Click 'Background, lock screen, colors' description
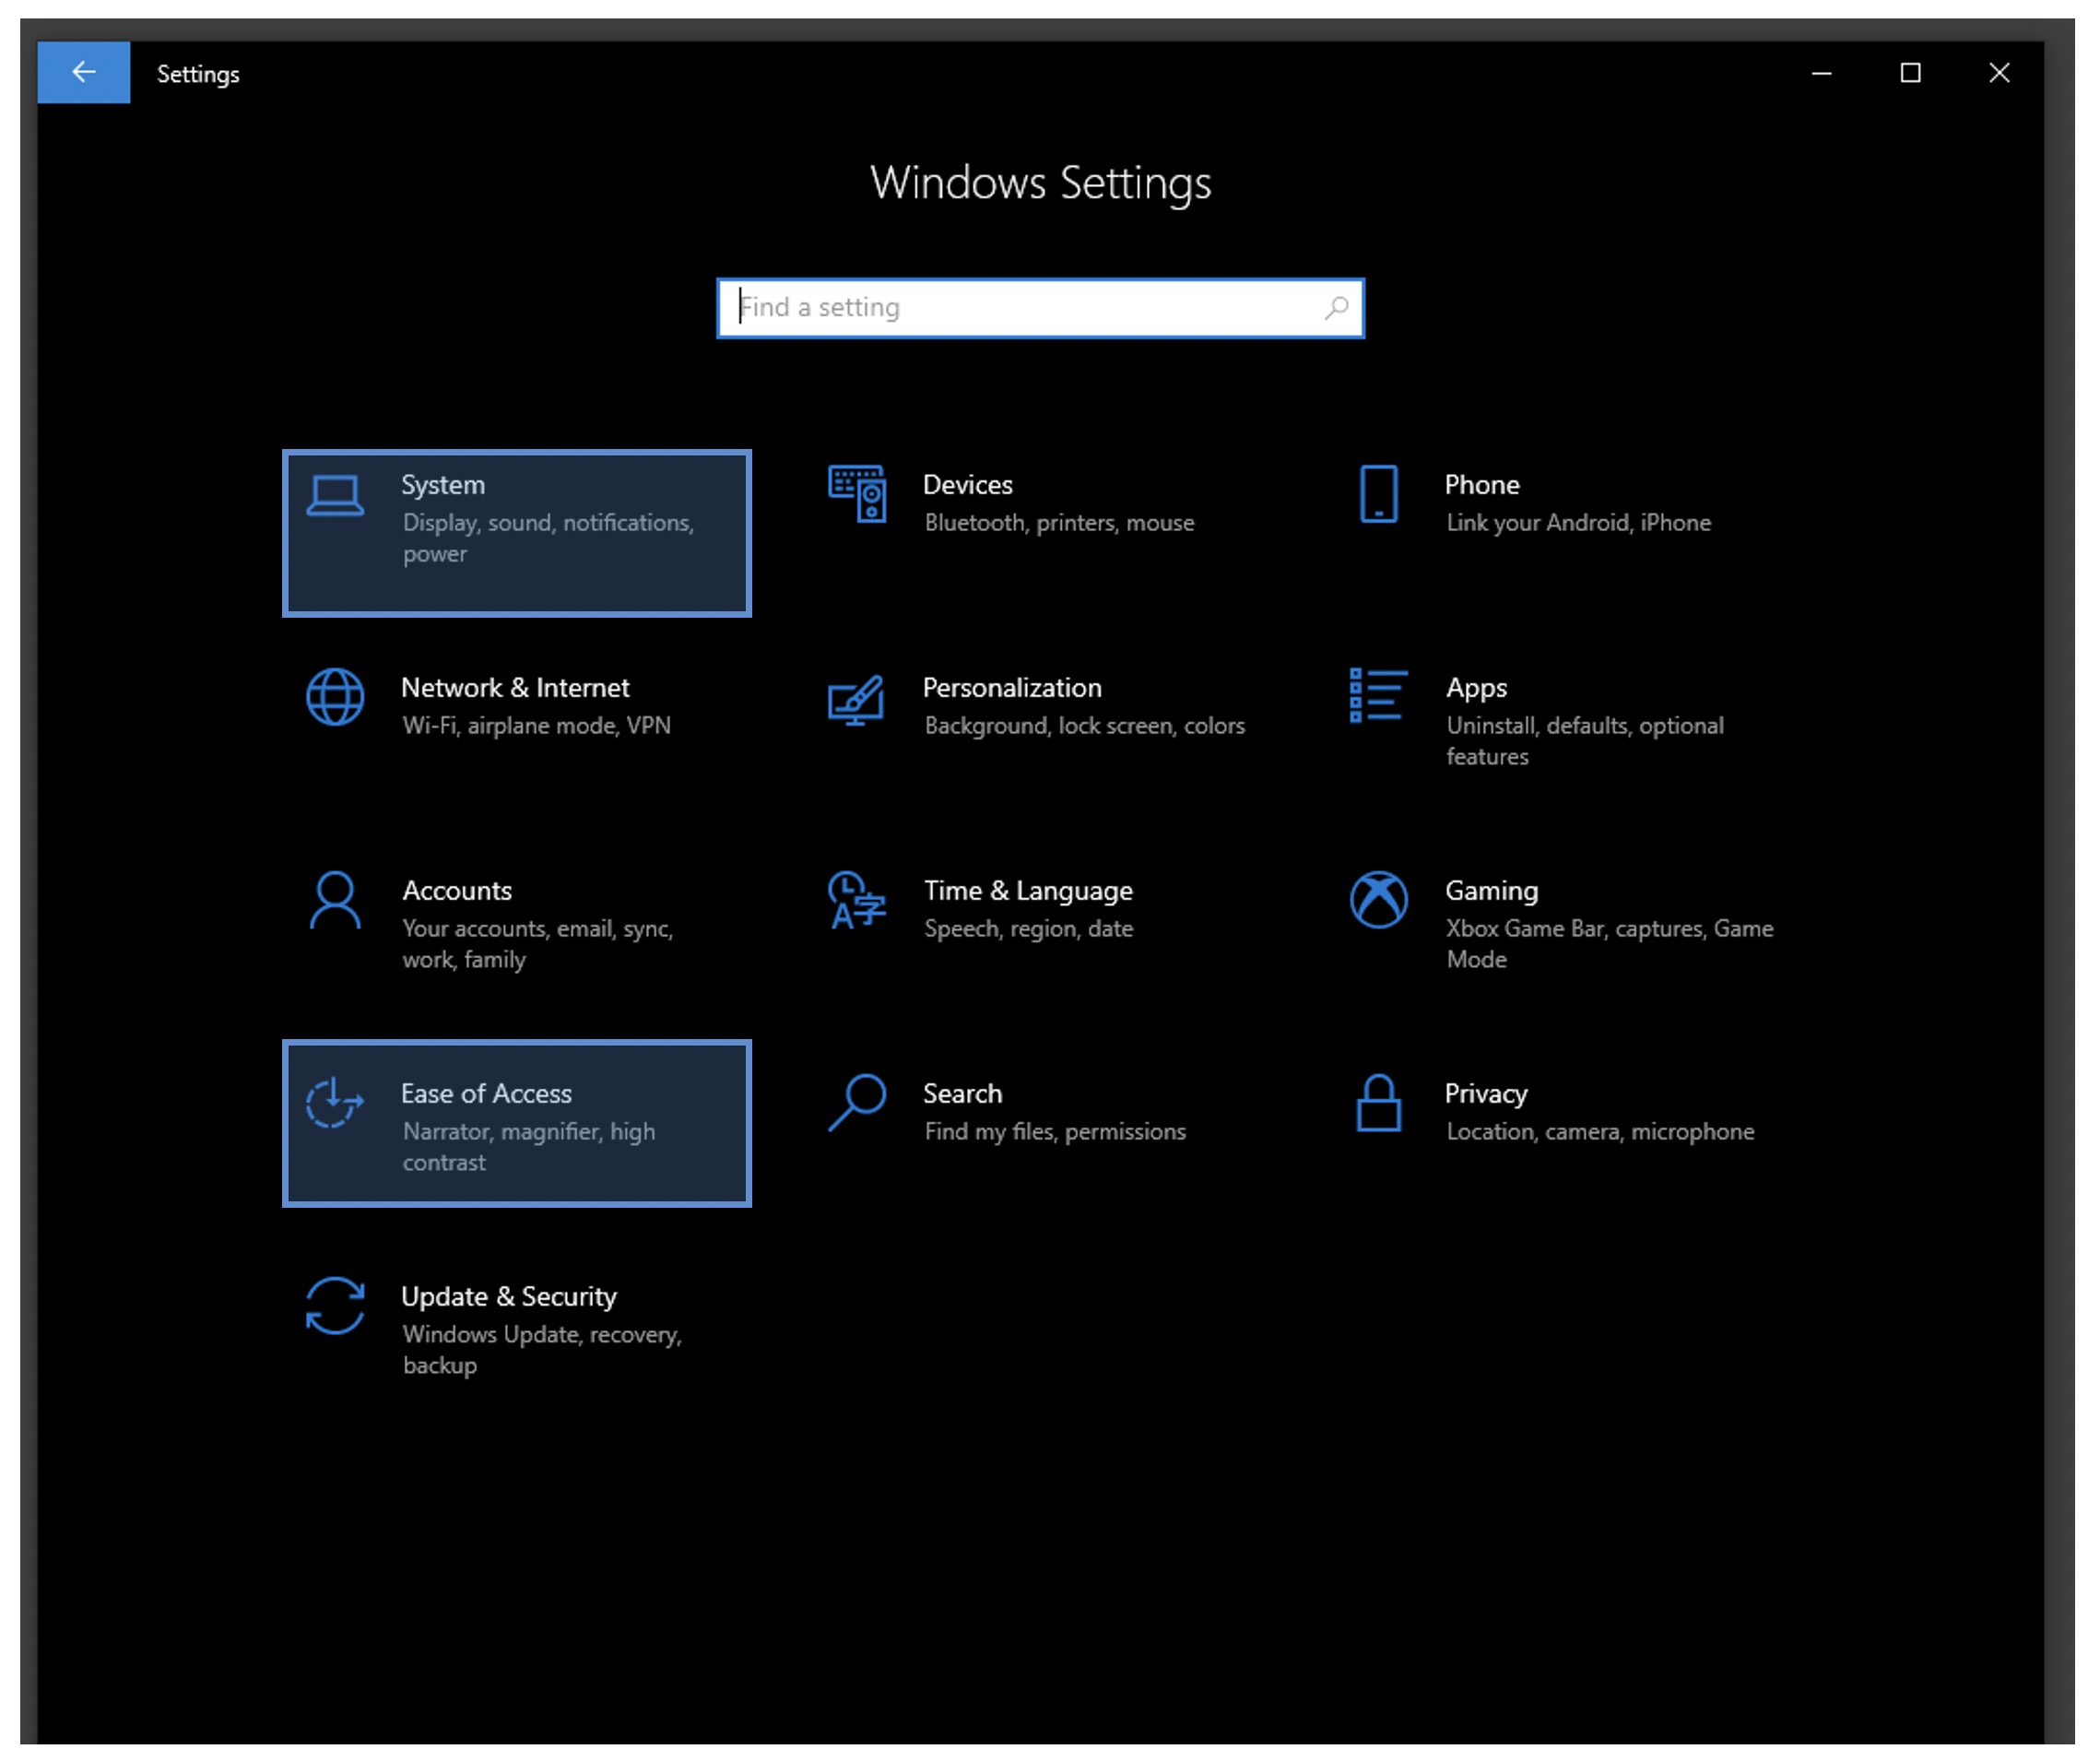Viewport: 2100px width, 1761px height. (1085, 727)
